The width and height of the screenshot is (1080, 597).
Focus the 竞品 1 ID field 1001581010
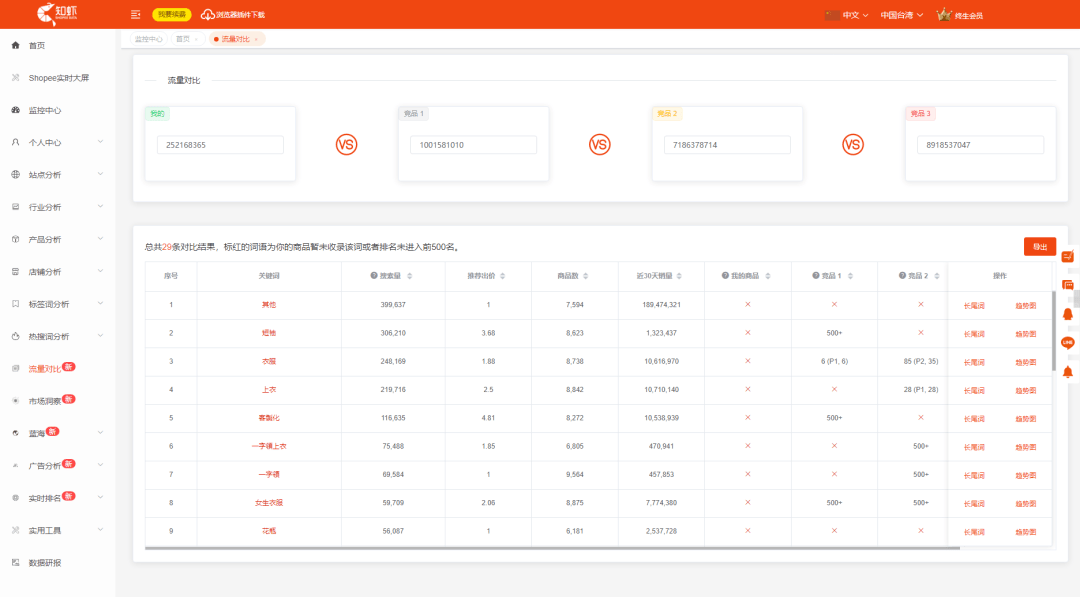tap(473, 145)
